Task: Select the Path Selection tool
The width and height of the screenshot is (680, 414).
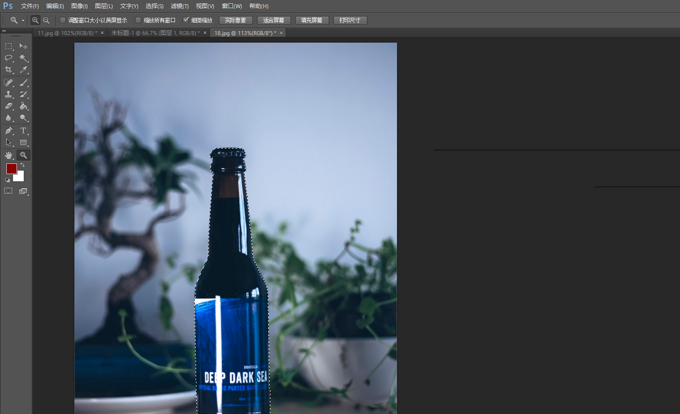Action: 9,142
